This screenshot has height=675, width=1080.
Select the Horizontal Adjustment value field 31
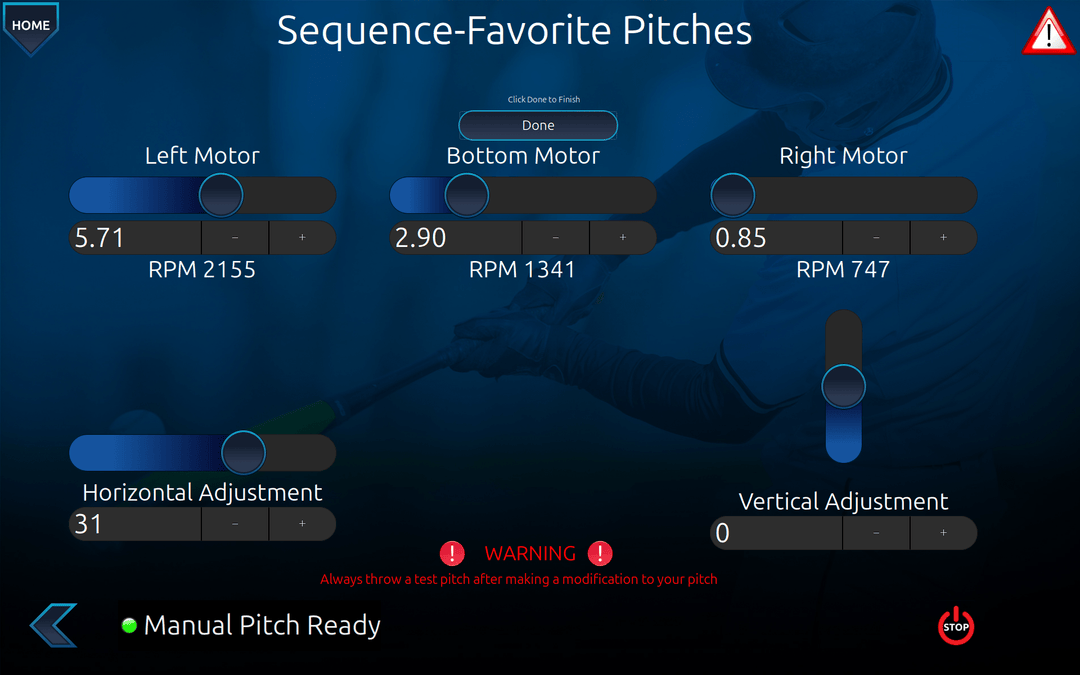(135, 524)
